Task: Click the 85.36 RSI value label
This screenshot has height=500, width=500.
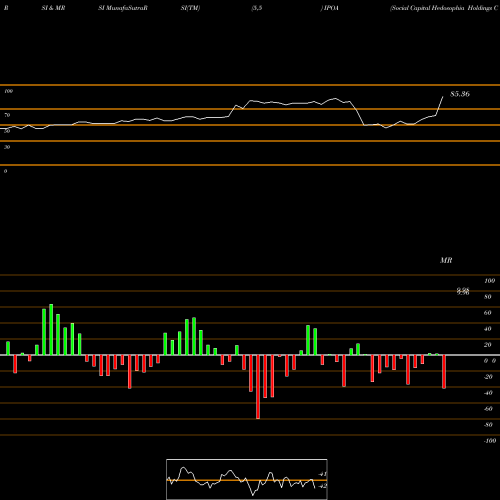Action: [x=460, y=94]
